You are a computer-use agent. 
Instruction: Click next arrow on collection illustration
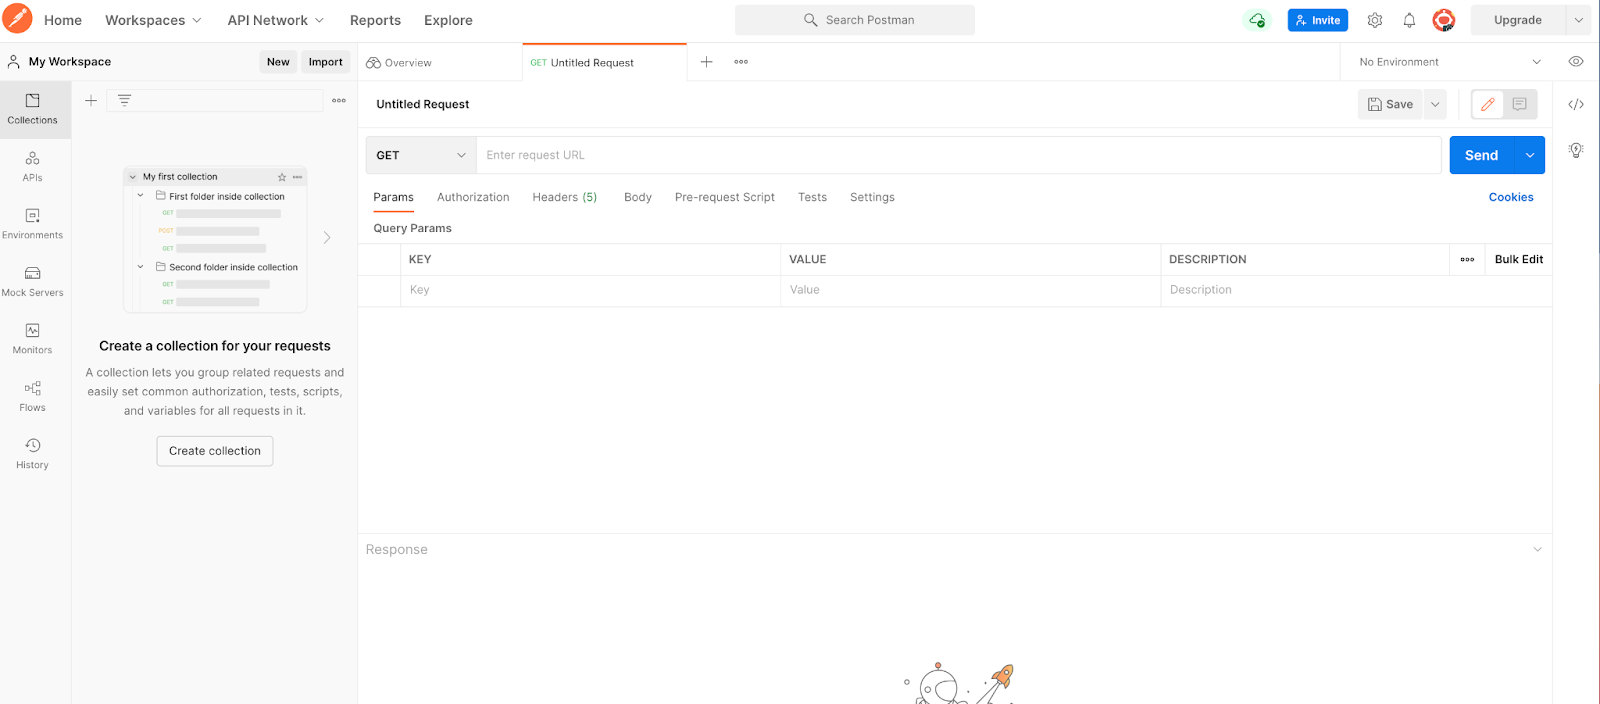tap(327, 238)
